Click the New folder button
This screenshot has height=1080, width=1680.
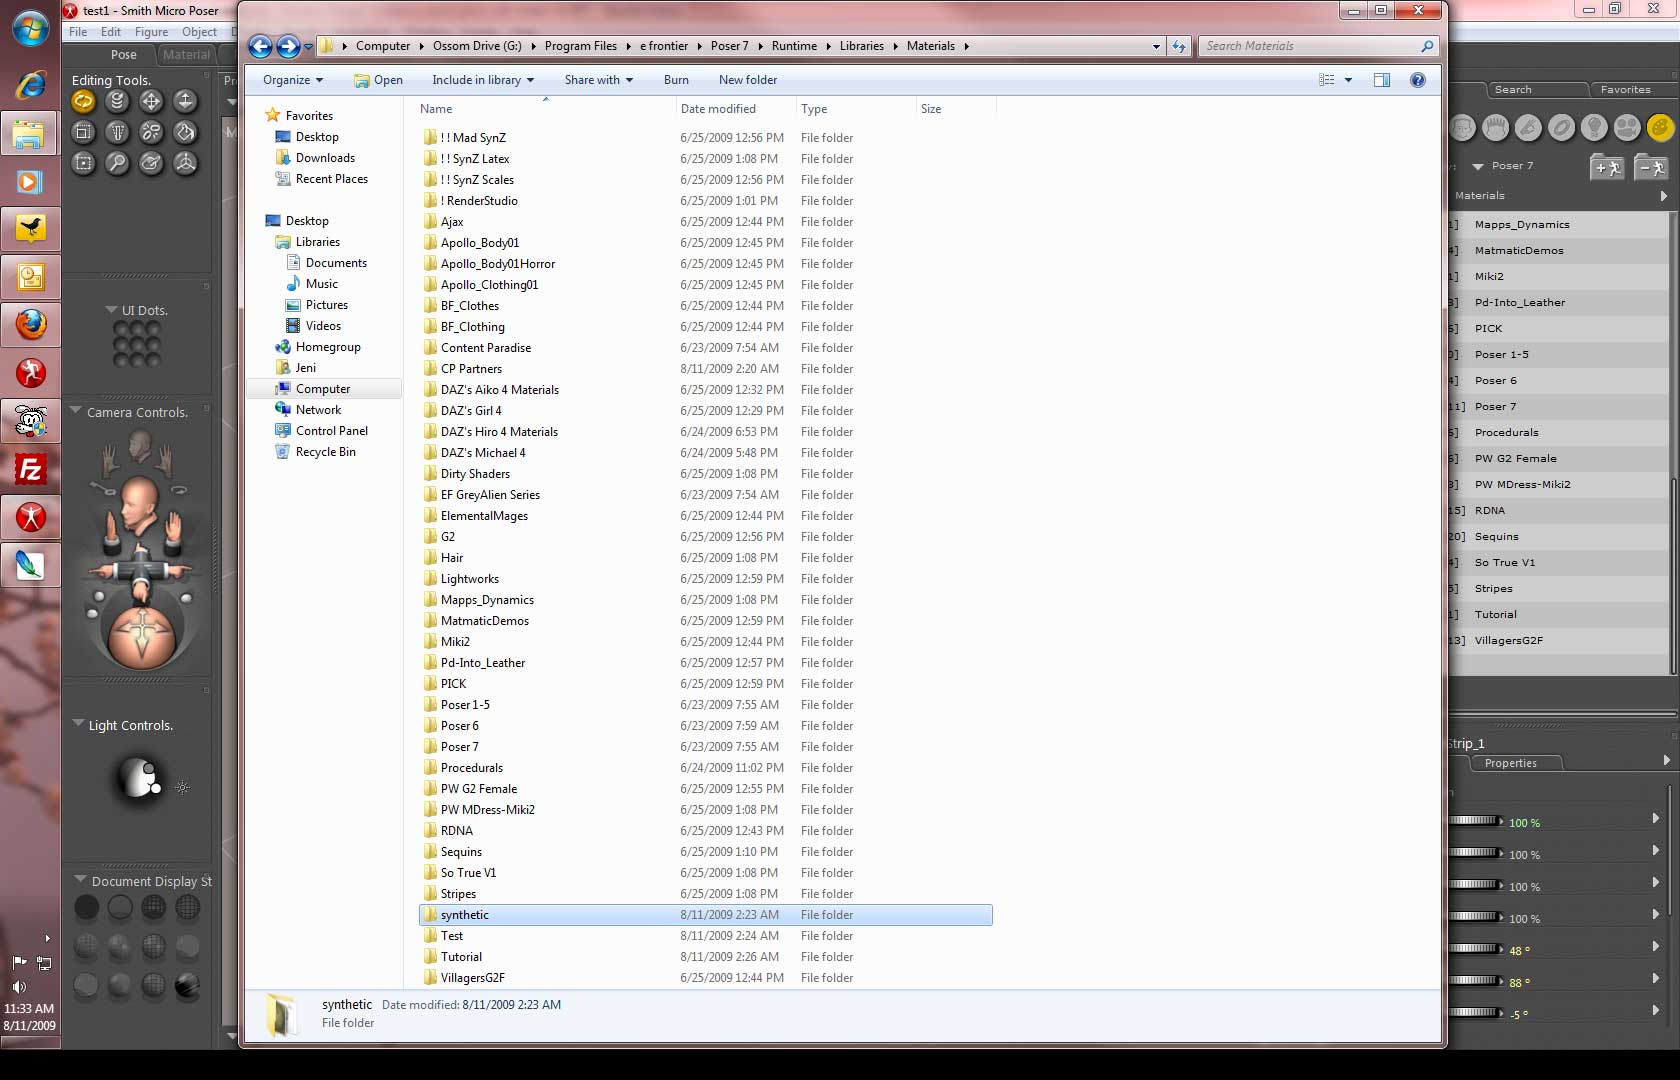748,80
